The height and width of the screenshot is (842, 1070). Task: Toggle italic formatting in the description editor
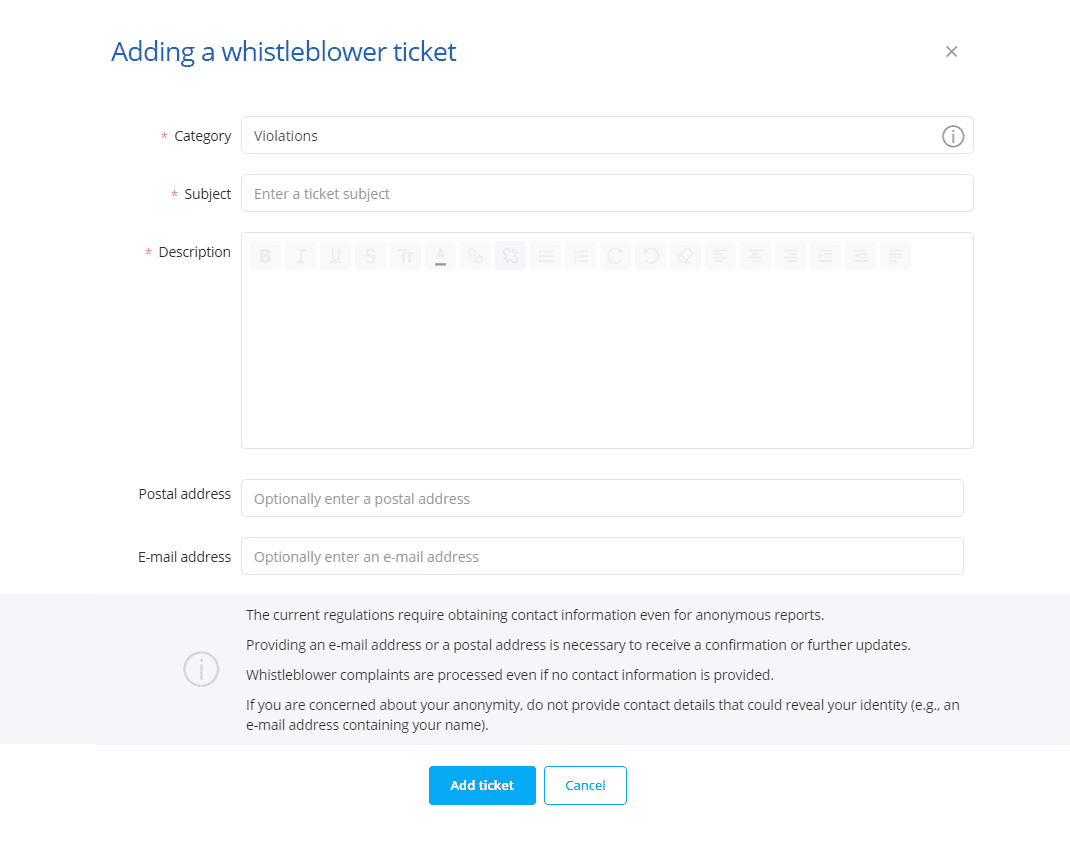pos(300,256)
